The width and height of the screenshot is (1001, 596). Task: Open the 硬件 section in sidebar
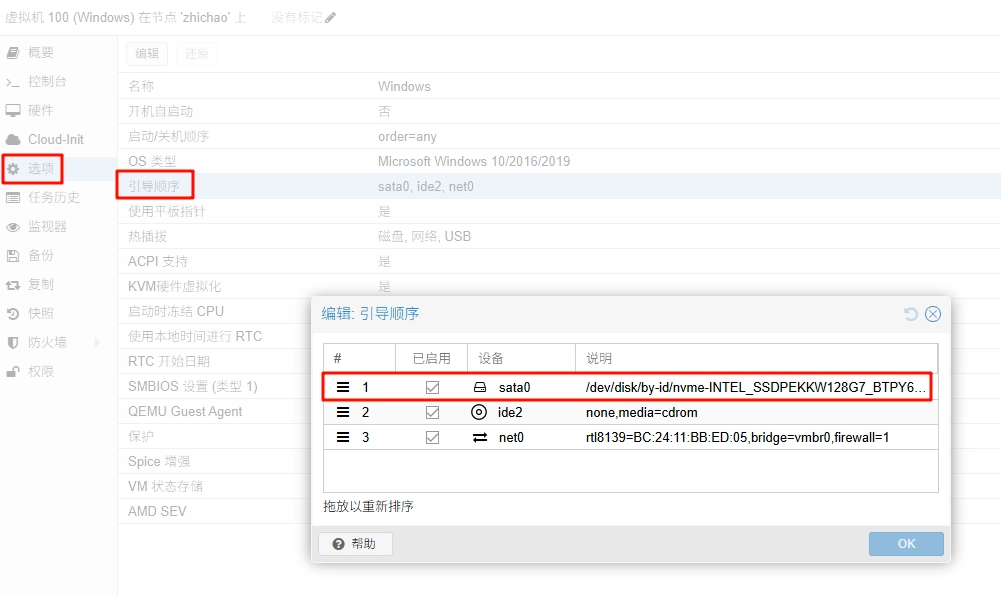tap(40, 110)
